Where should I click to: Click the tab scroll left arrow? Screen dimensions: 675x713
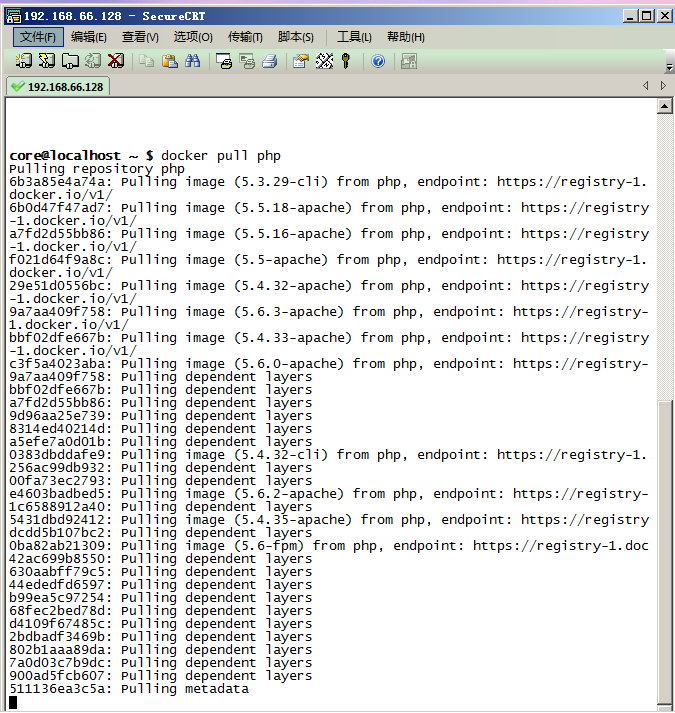[647, 87]
